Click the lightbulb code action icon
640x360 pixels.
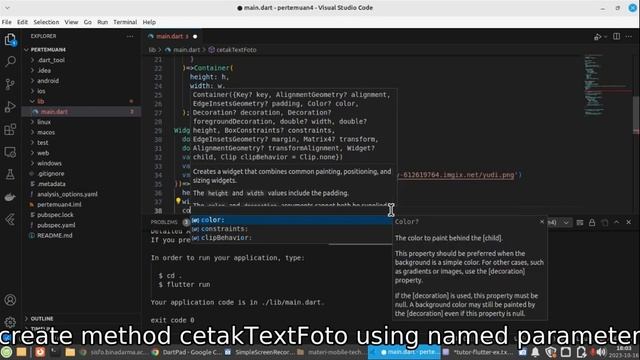(x=178, y=200)
